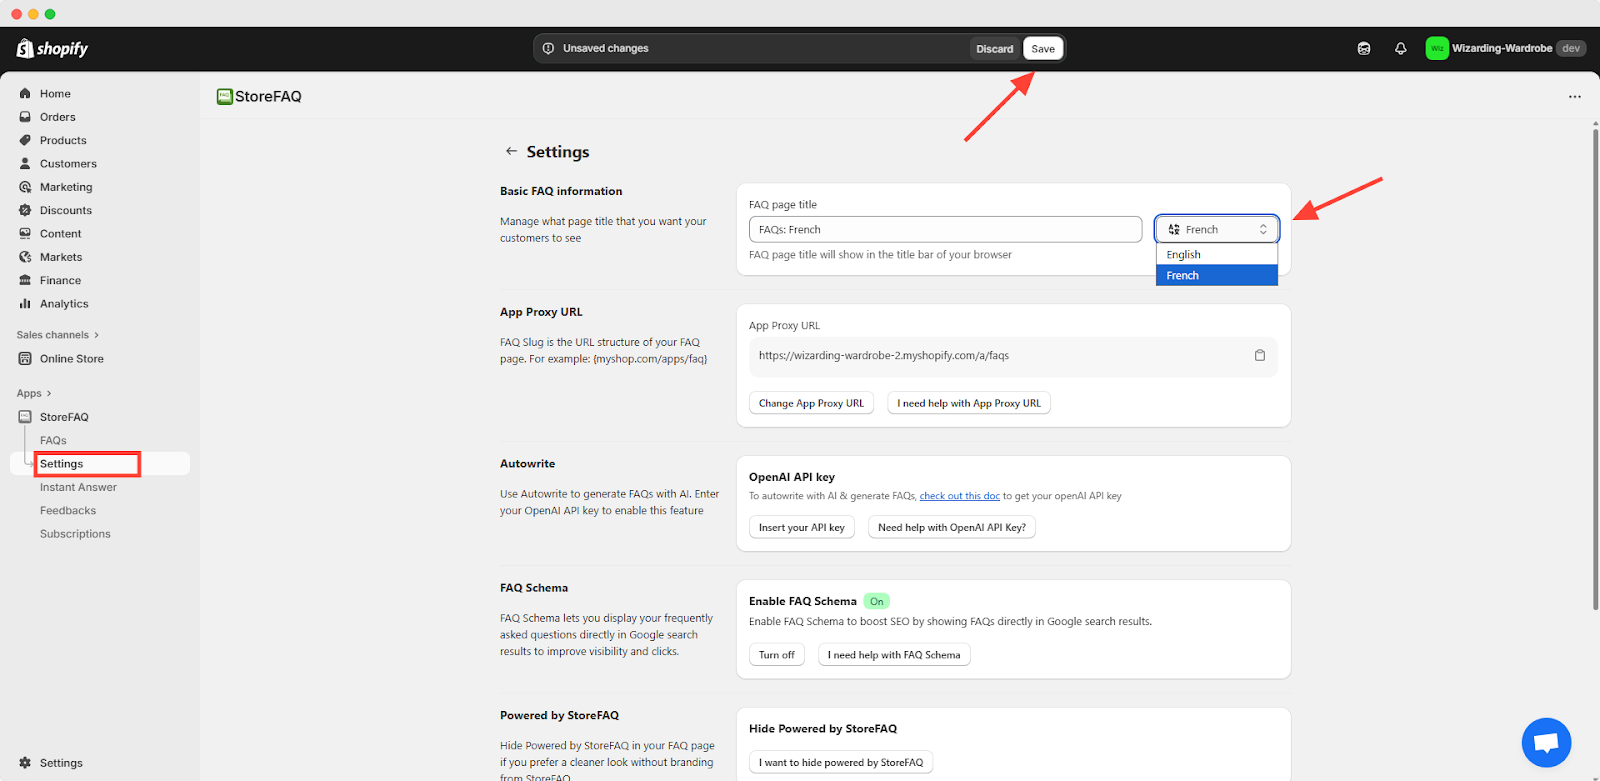
Task: Click Change App Proxy URL
Action: tap(811, 403)
